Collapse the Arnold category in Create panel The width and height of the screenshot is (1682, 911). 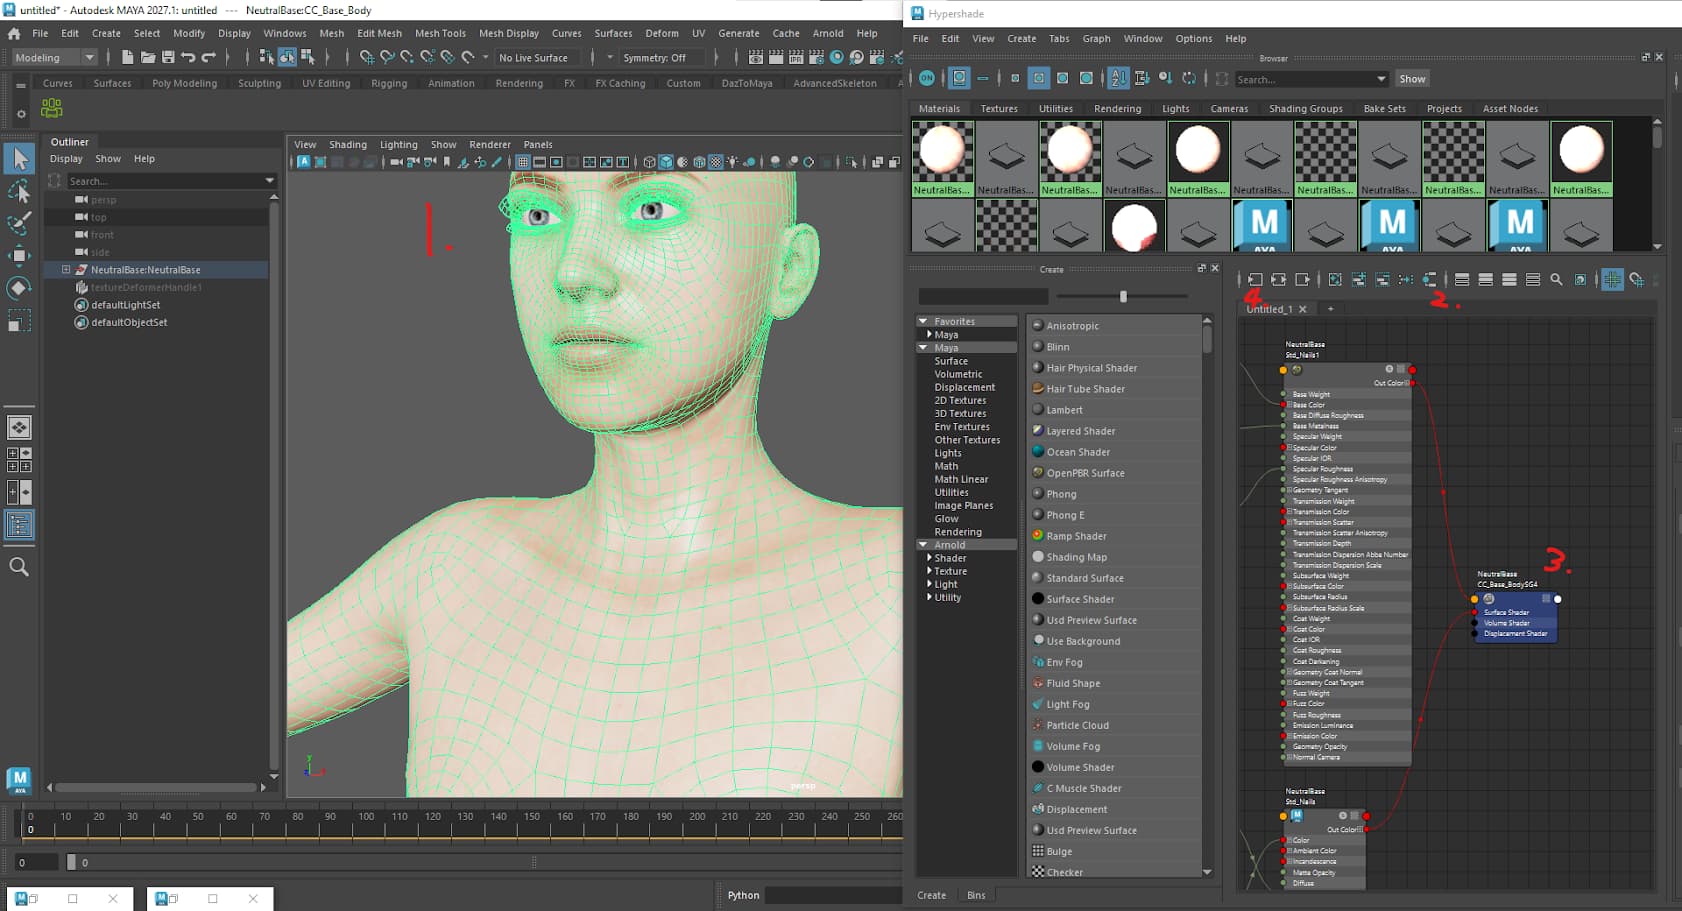pyautogui.click(x=922, y=545)
